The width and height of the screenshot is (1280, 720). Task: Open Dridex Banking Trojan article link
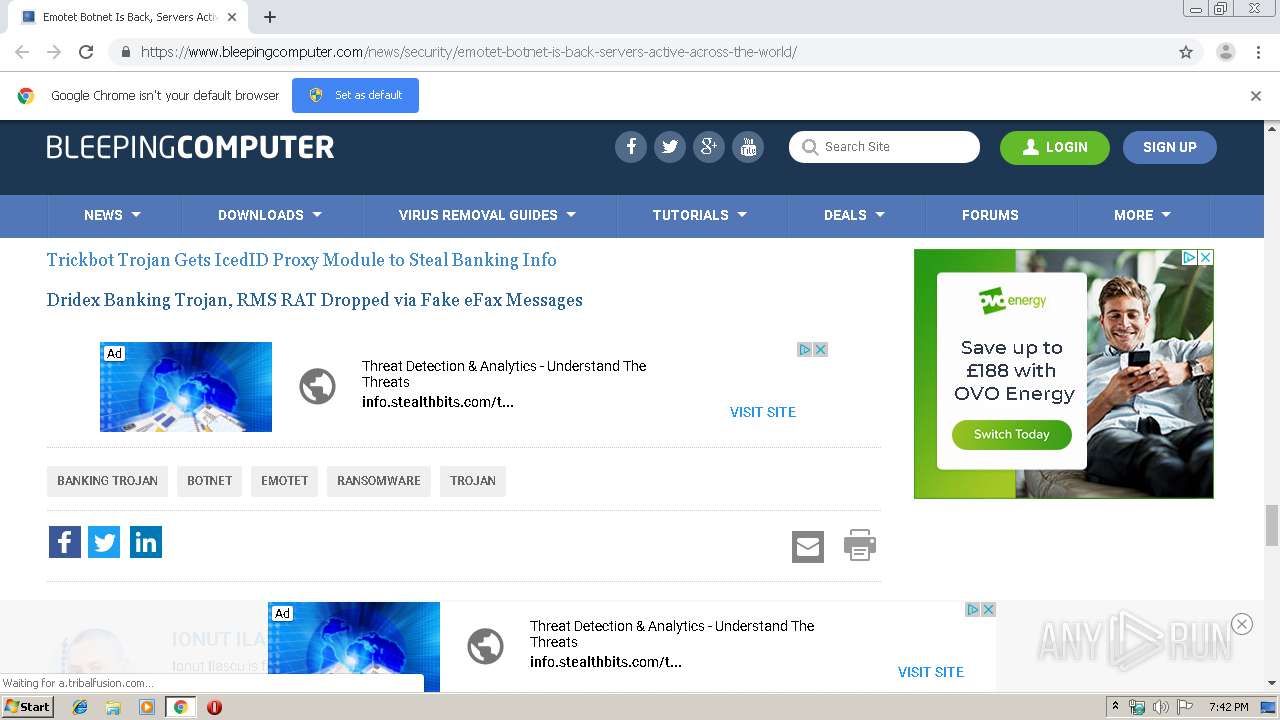click(x=314, y=300)
